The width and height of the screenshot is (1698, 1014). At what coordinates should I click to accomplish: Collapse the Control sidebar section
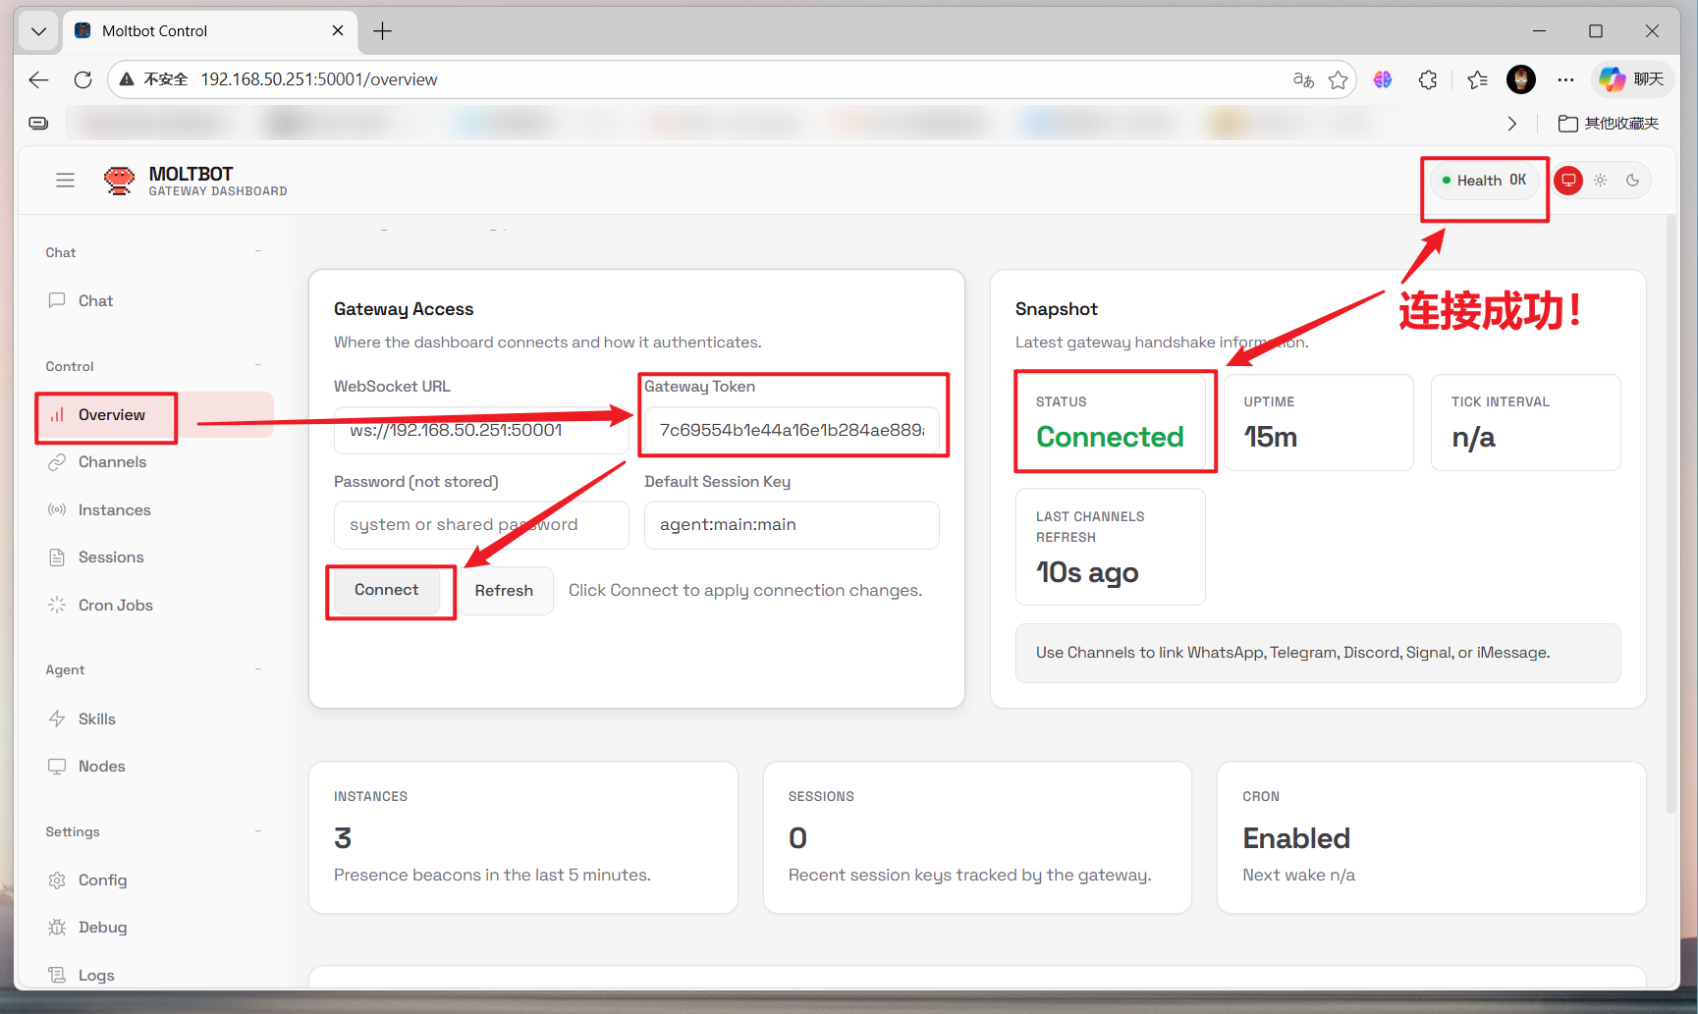point(257,366)
